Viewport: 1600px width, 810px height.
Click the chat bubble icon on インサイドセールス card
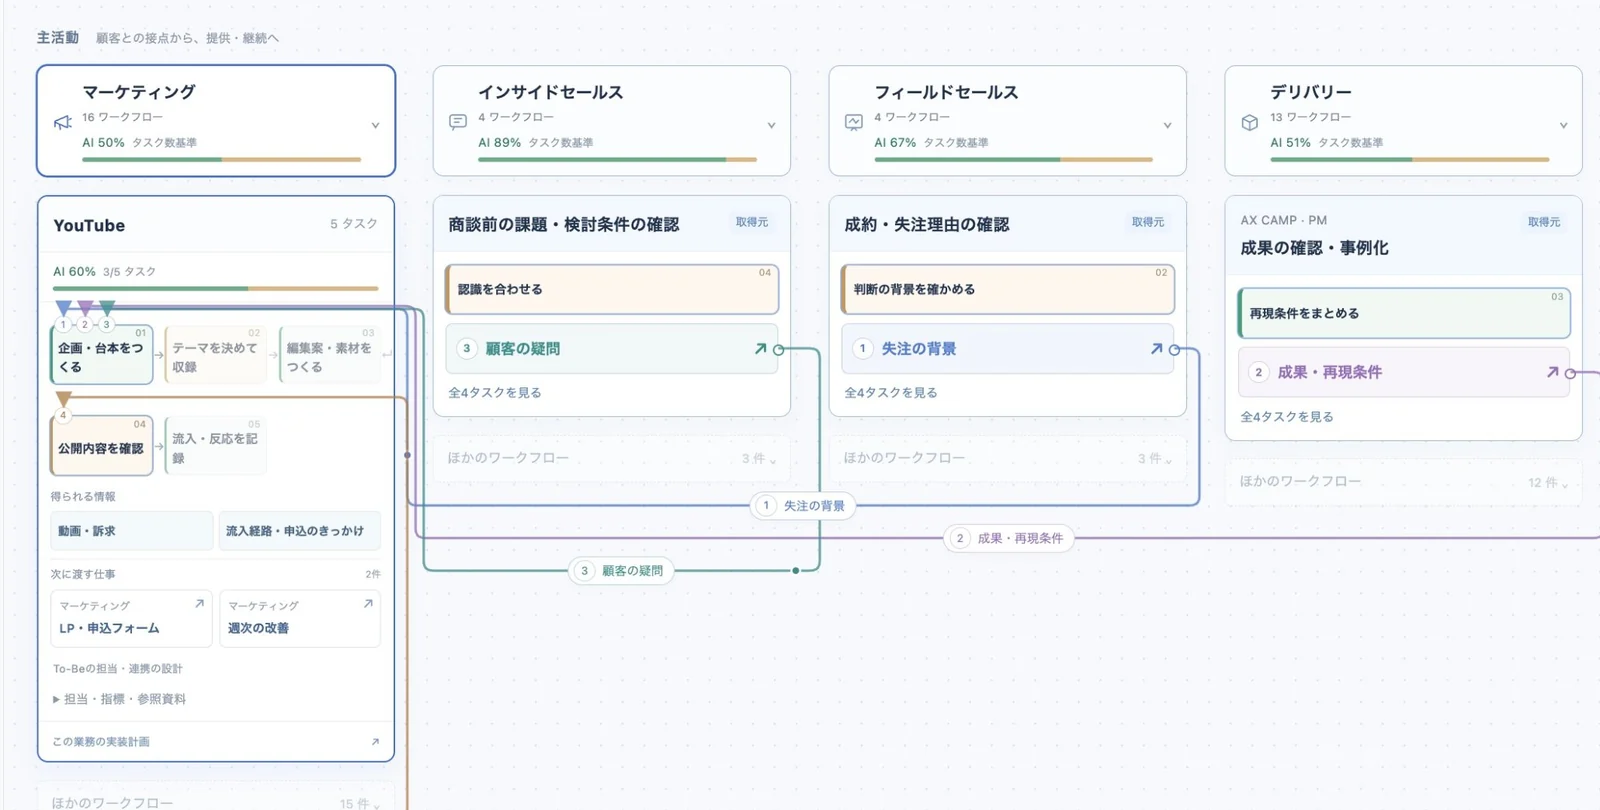pos(458,123)
